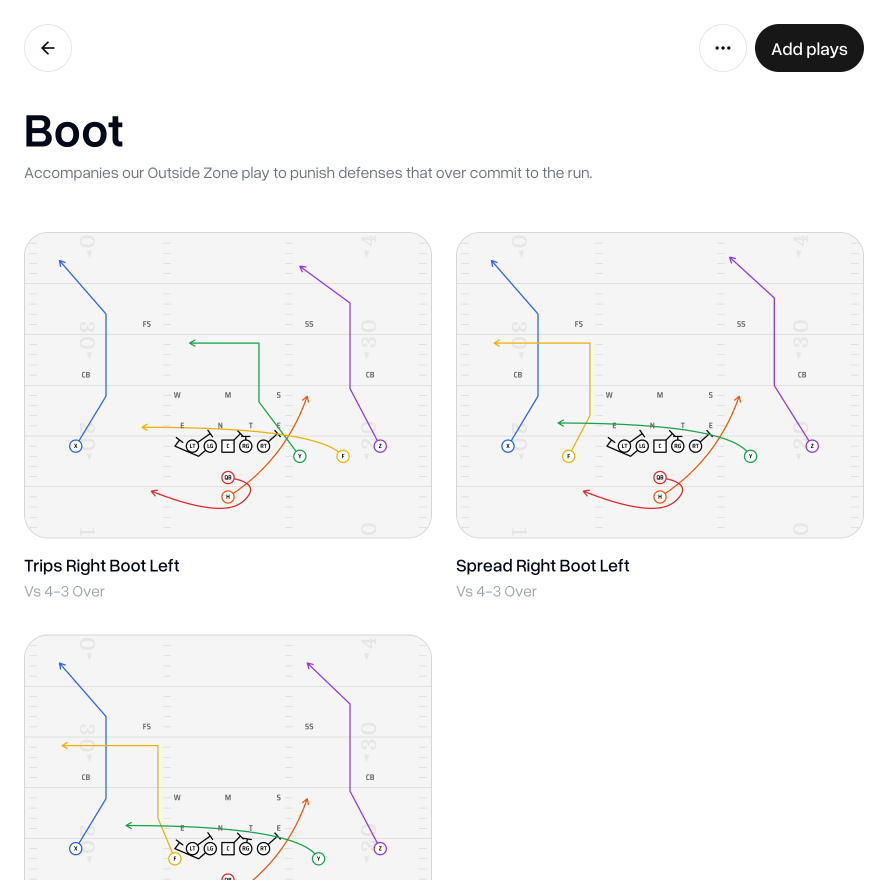The image size is (880, 880).
Task: Select the yellow F marker in Spread Right play
Action: pyautogui.click(x=569, y=456)
